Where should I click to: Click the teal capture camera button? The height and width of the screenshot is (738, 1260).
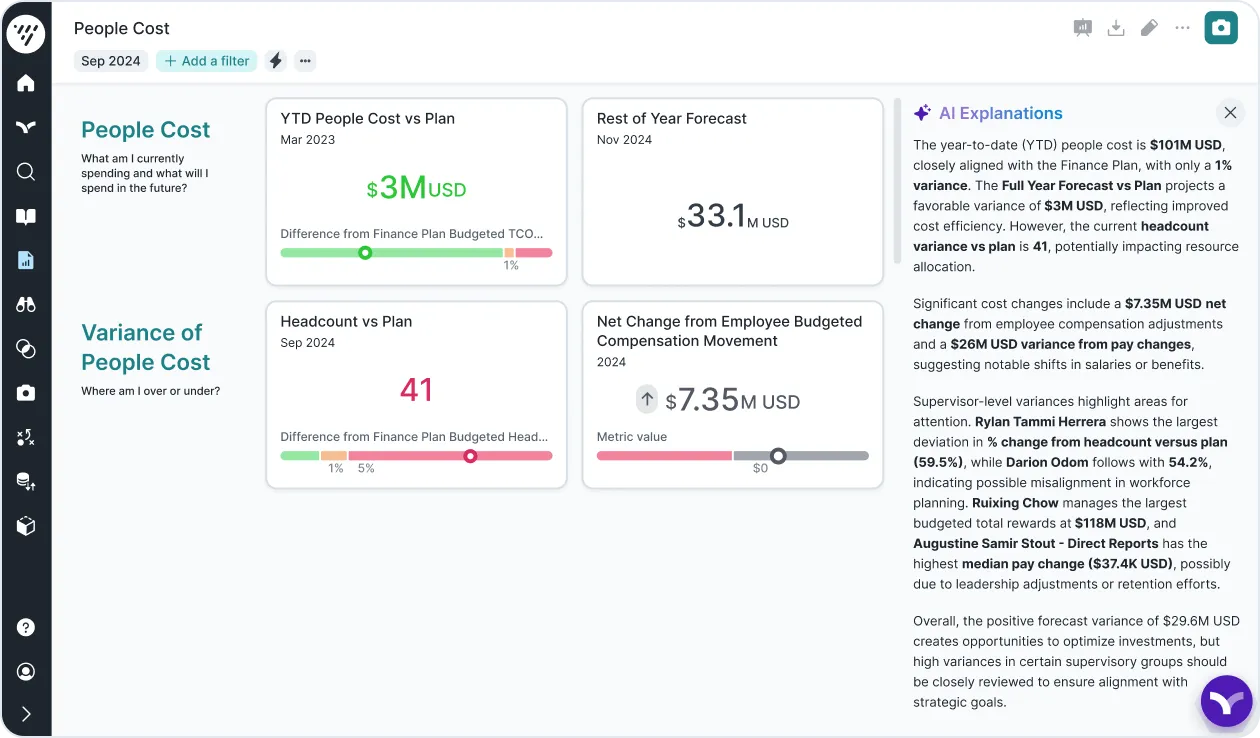1220,28
